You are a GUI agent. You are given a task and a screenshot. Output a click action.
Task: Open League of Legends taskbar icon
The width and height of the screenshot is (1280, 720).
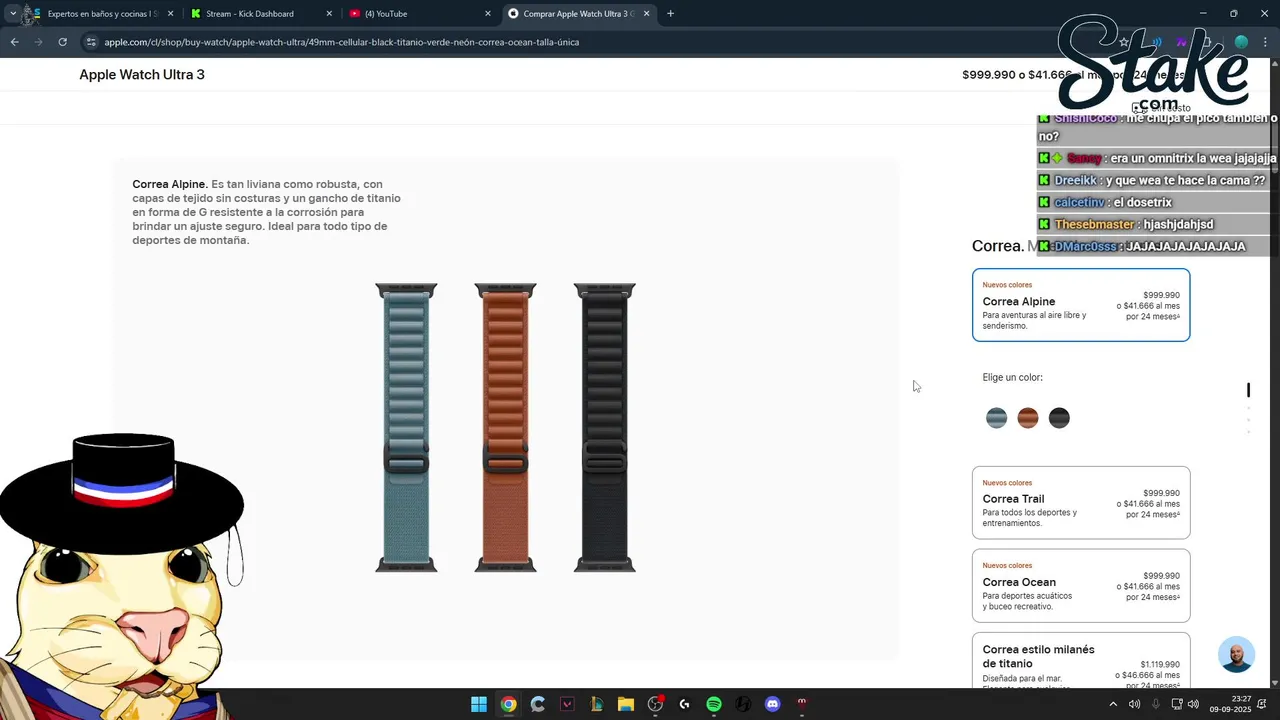tap(596, 704)
